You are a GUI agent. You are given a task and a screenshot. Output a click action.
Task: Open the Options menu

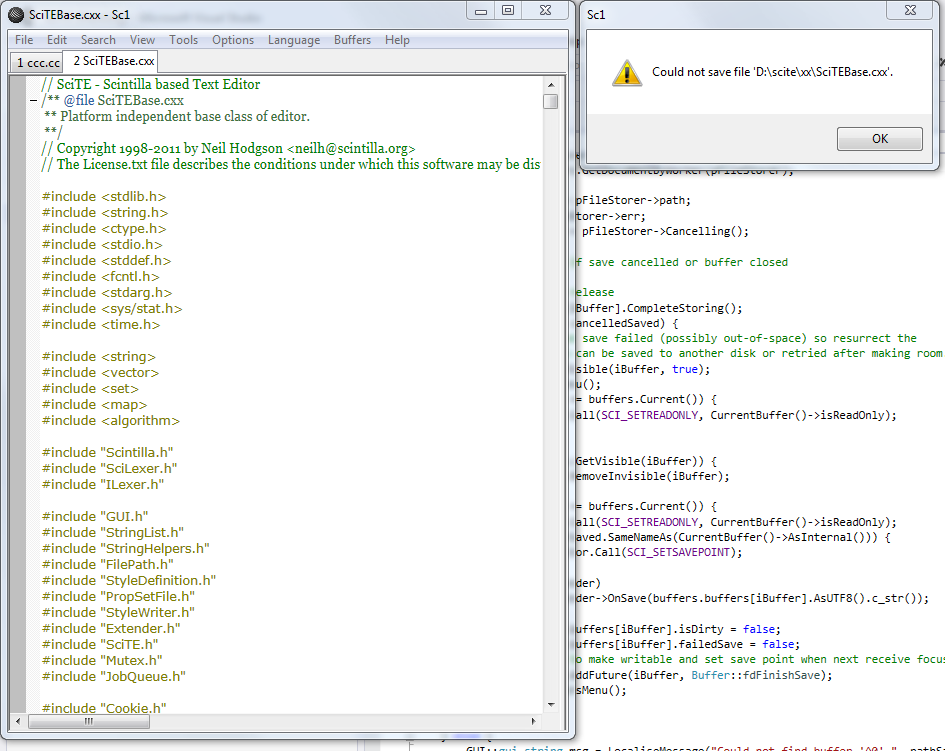pos(233,40)
